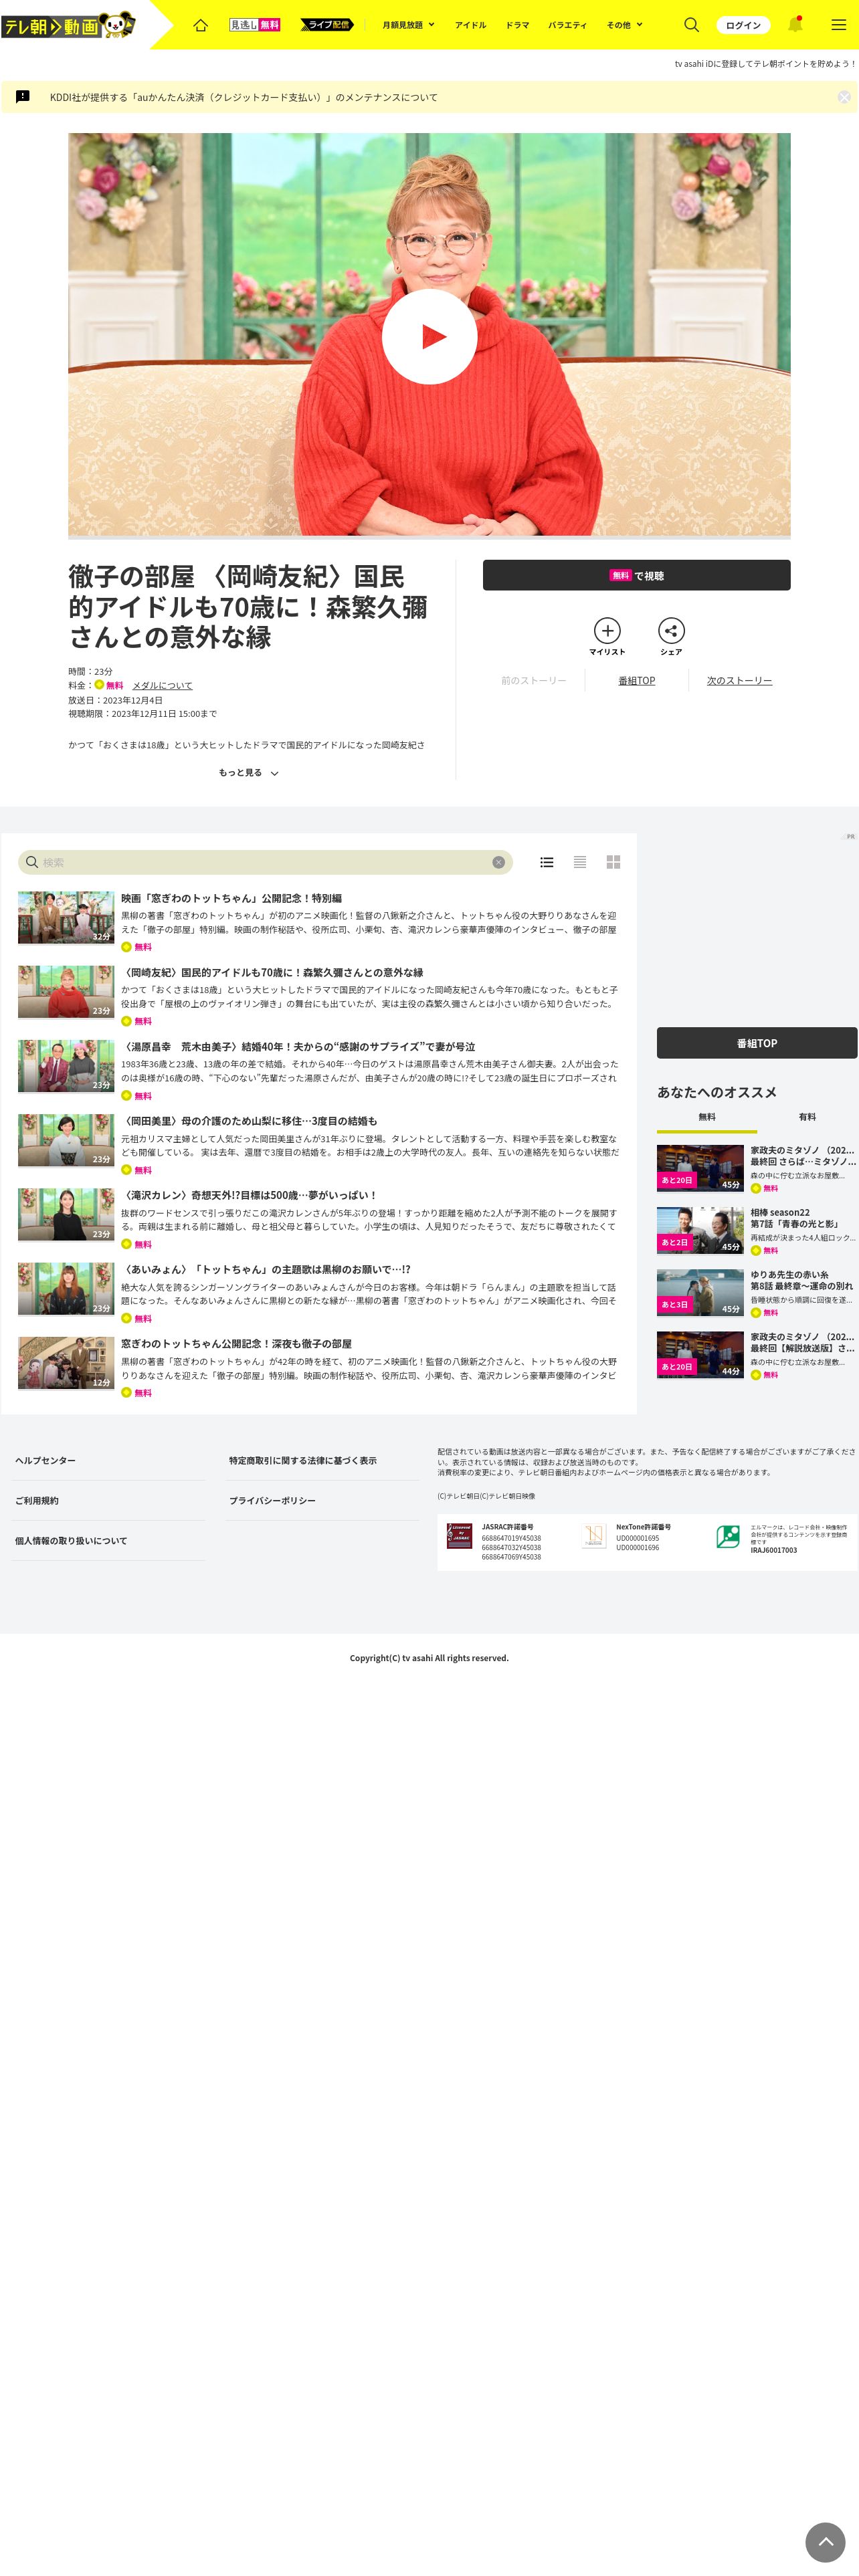Go to 次のストーリー
The image size is (859, 2576).
point(739,681)
